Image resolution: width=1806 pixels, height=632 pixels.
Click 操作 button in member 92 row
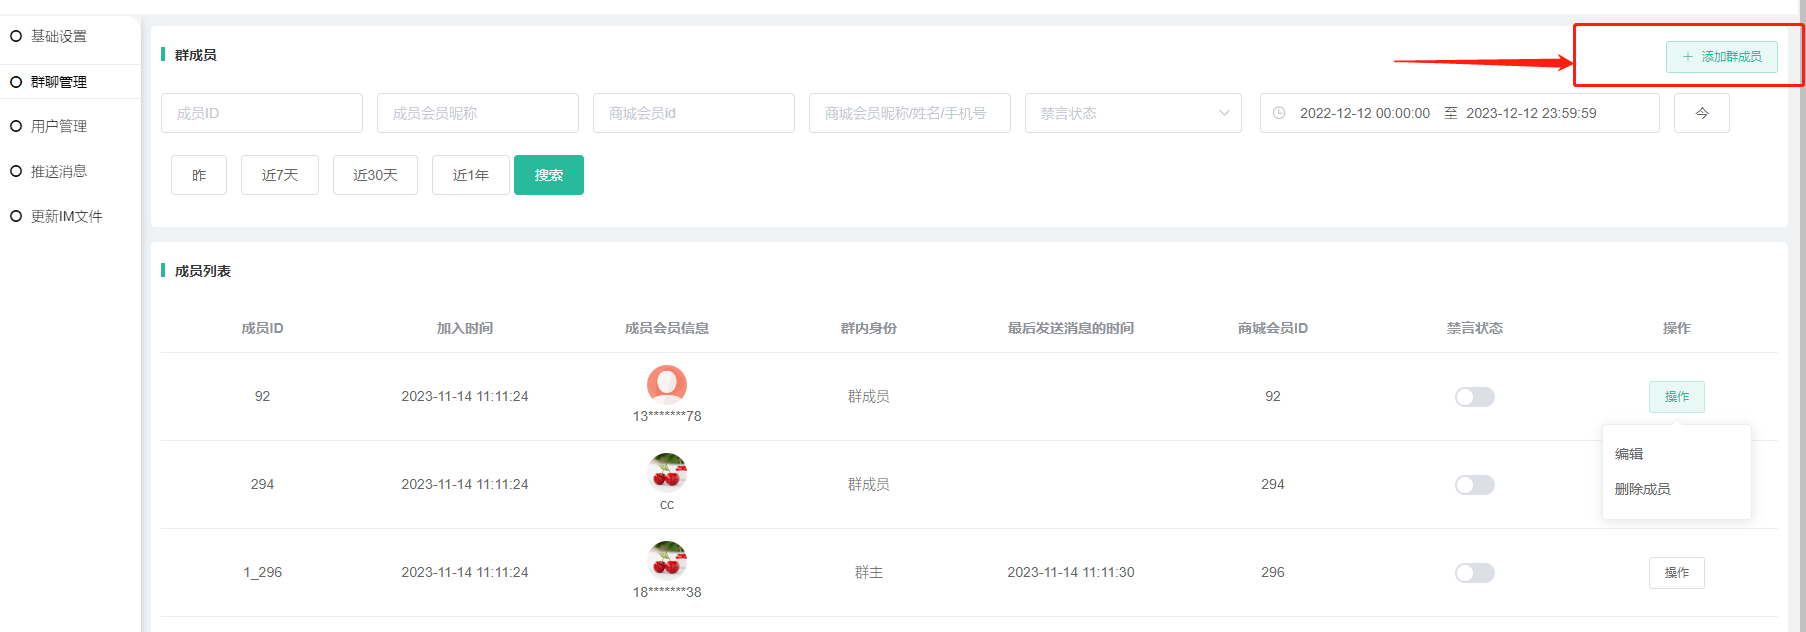coord(1677,397)
